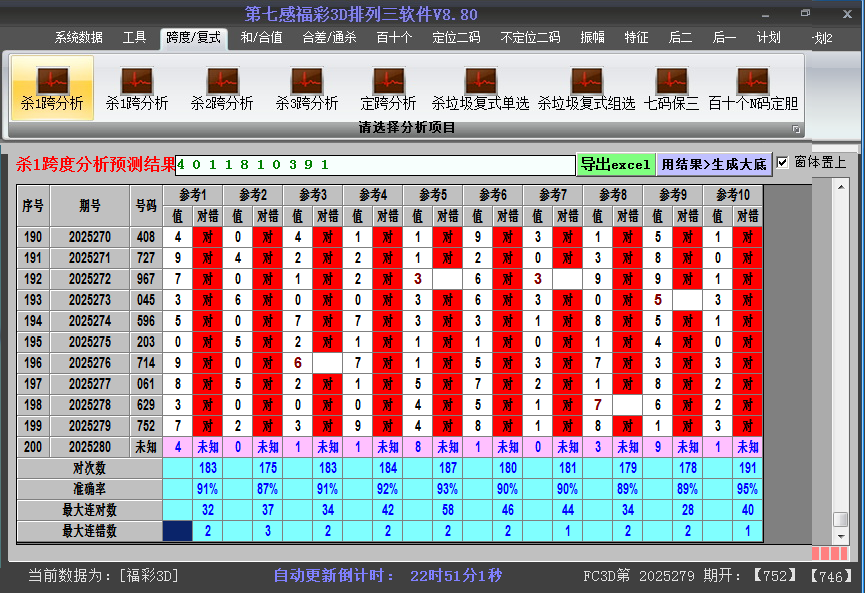Select the 杀3跨分析 analysis icon
The width and height of the screenshot is (865, 593).
click(308, 88)
